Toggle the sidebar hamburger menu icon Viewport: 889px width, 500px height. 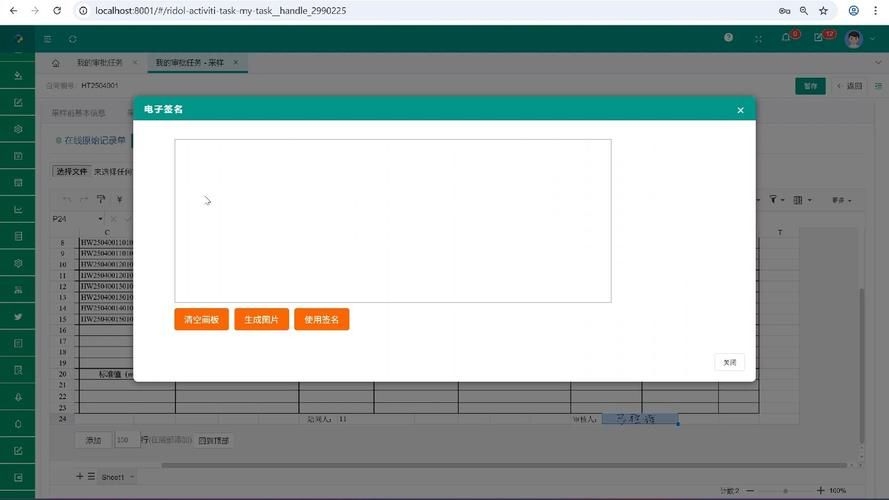coord(47,39)
